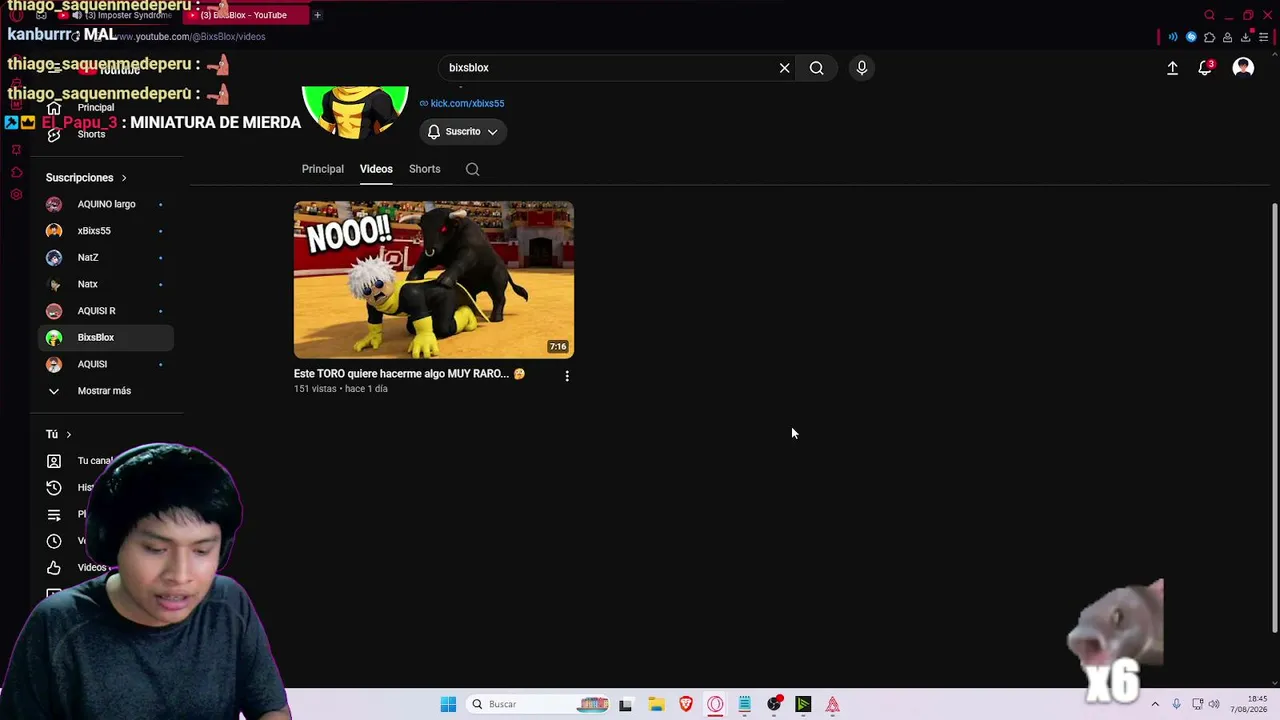
Task: Show hidden system tray icons
Action: (1155, 704)
